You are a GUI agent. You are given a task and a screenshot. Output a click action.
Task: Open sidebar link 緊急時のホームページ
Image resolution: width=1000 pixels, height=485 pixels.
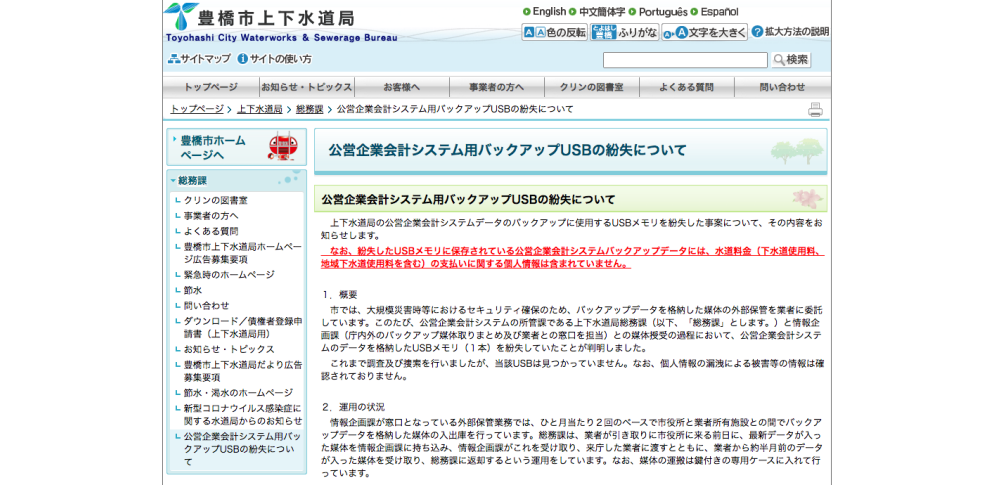pos(229,274)
